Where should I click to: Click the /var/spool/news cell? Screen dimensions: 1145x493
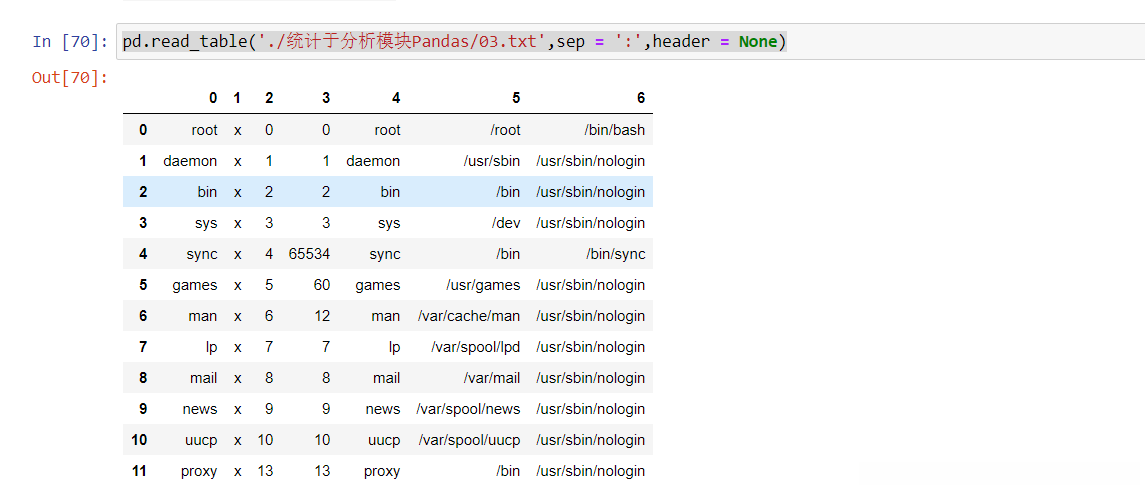pos(468,409)
